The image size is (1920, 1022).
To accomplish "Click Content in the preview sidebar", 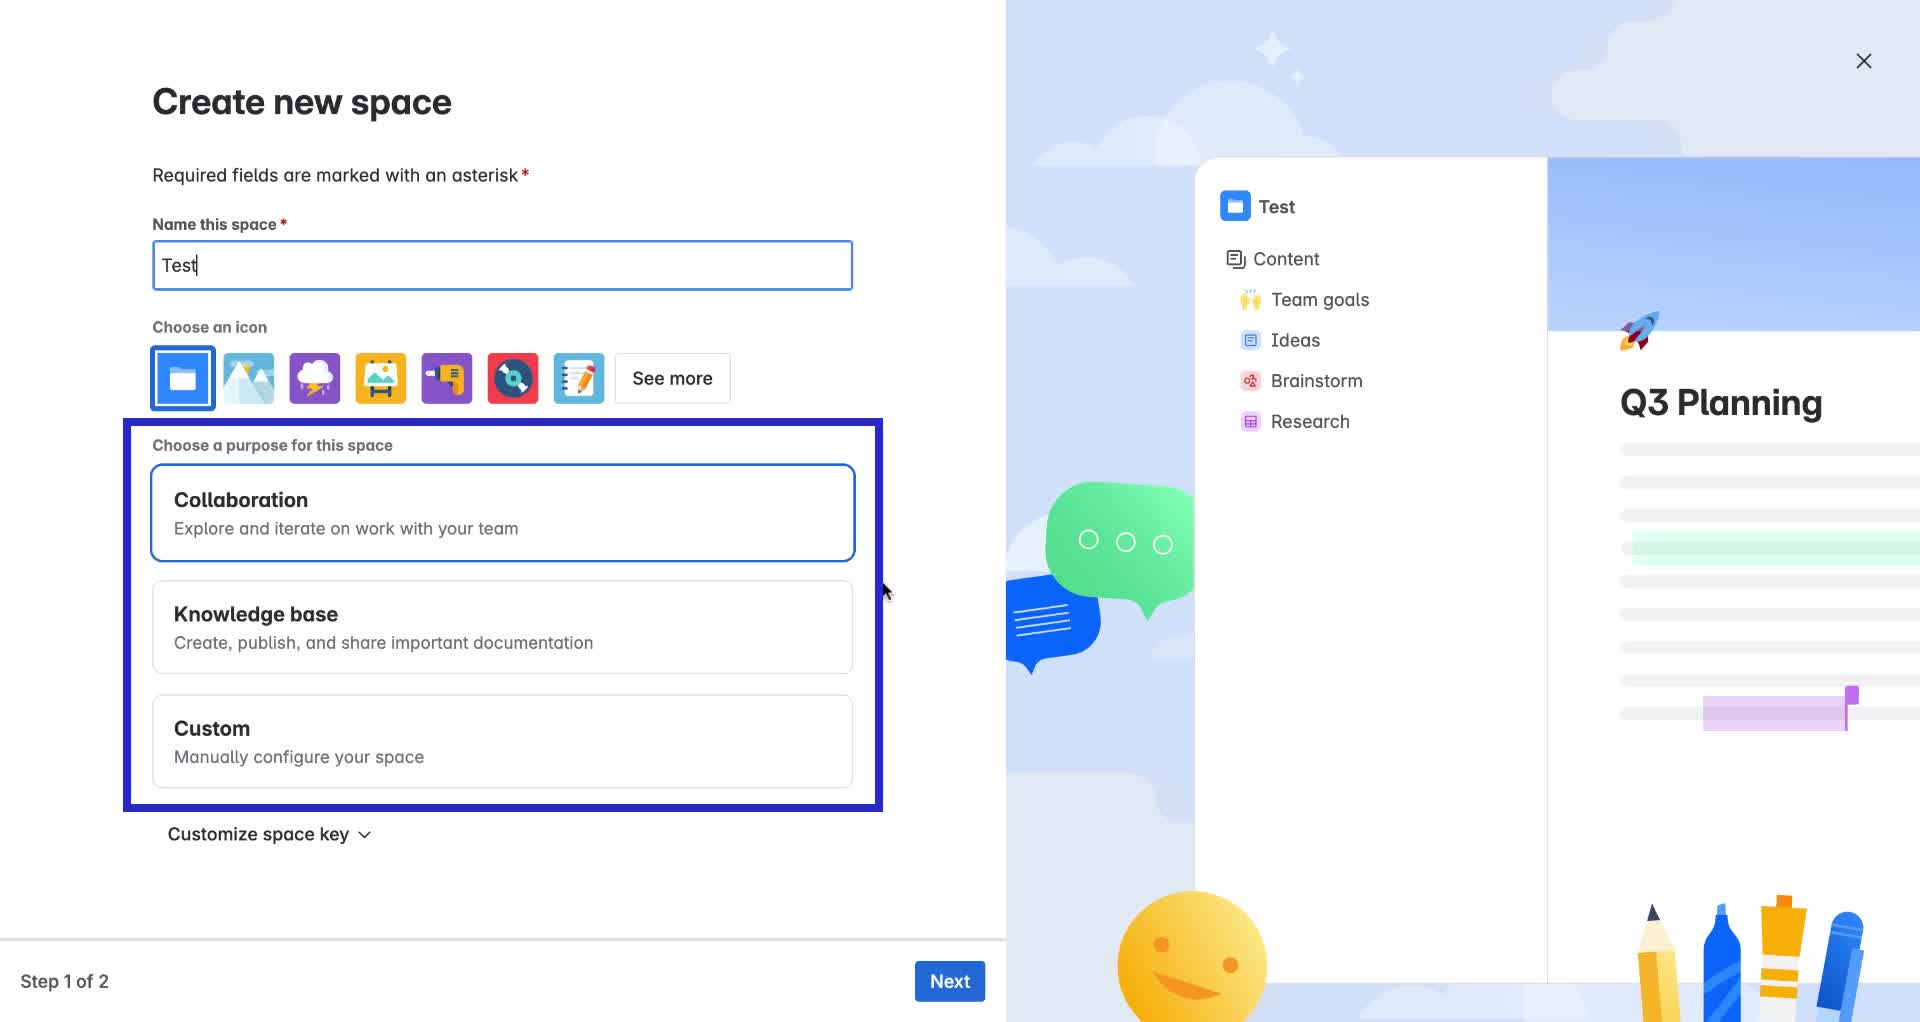I will (x=1285, y=259).
